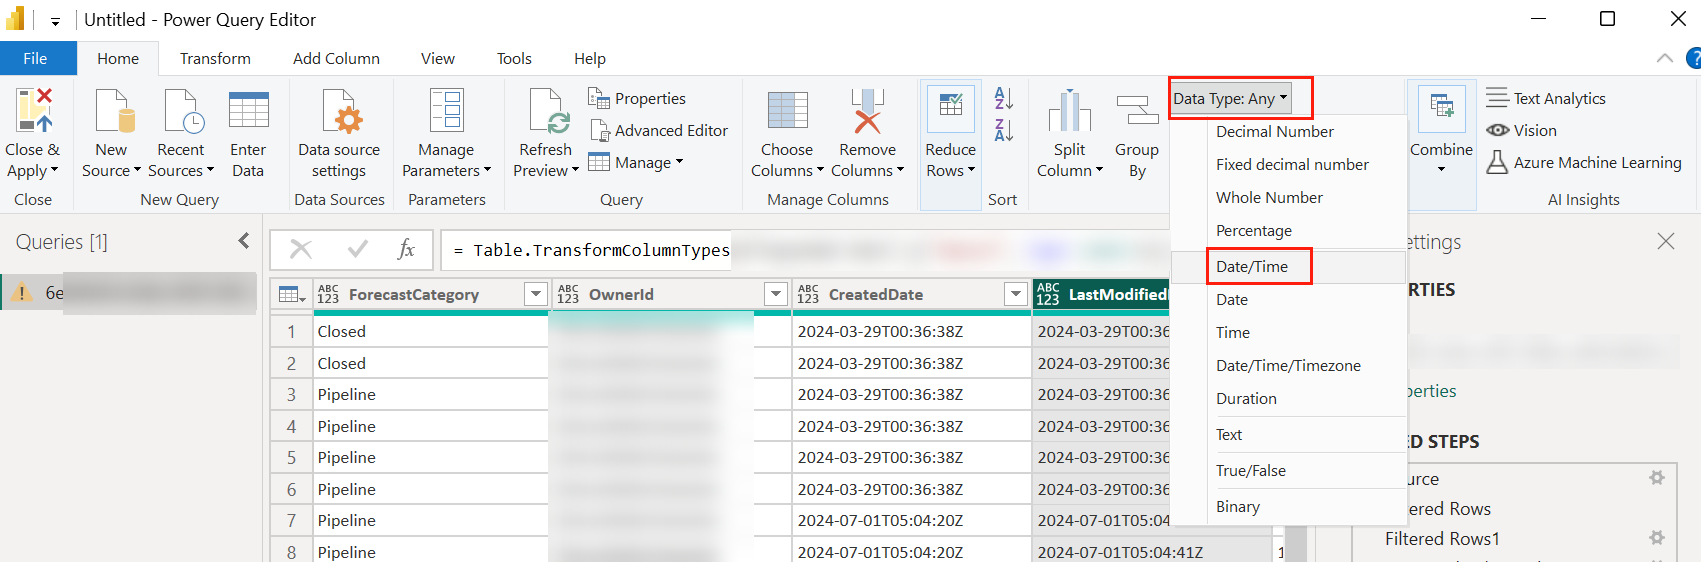Image resolution: width=1701 pixels, height=562 pixels.
Task: Close the Query Settings pane
Action: click(x=1665, y=241)
